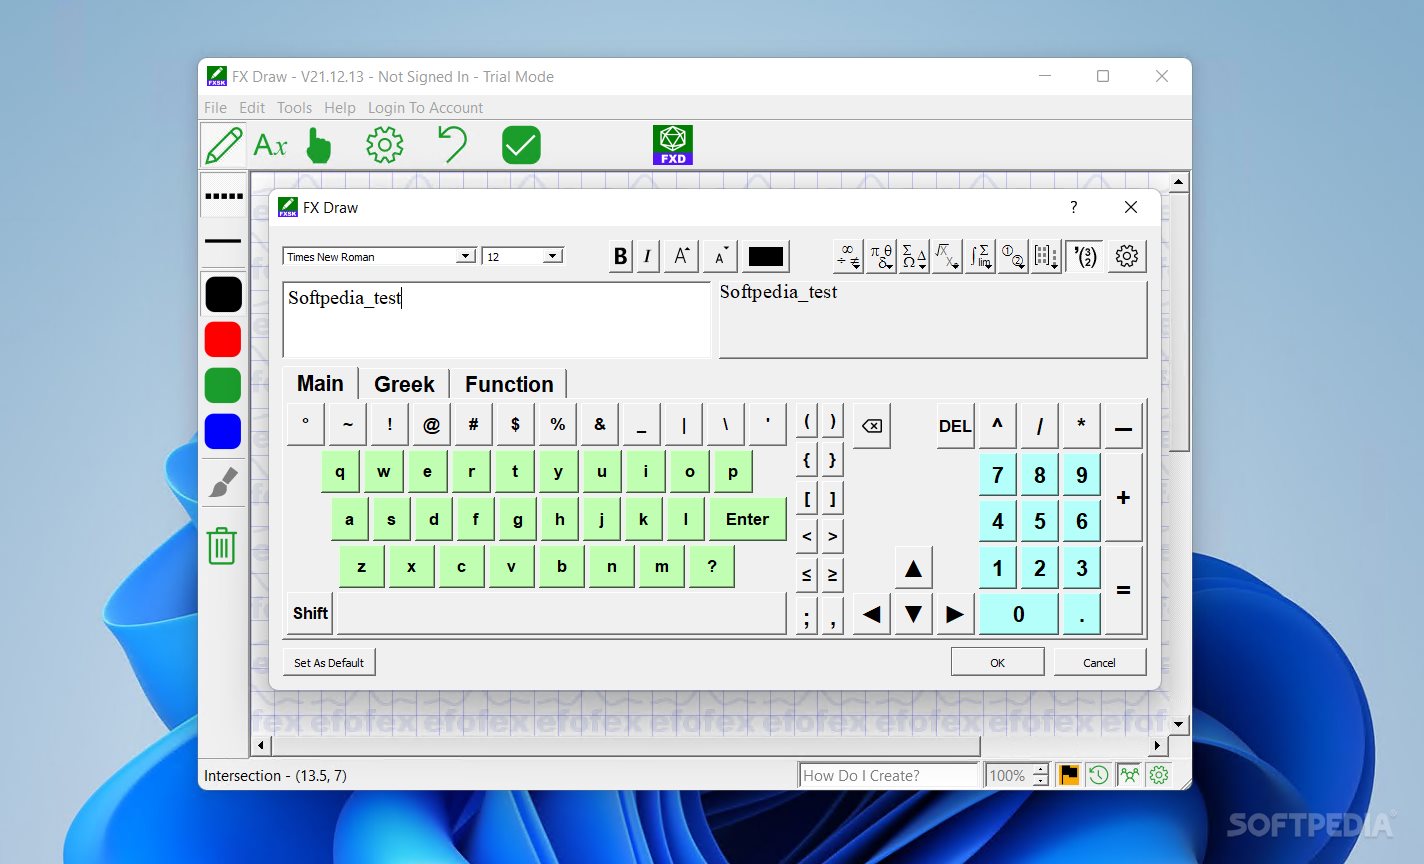This screenshot has width=1424, height=864.
Task: Click the green checkmark button
Action: [521, 145]
